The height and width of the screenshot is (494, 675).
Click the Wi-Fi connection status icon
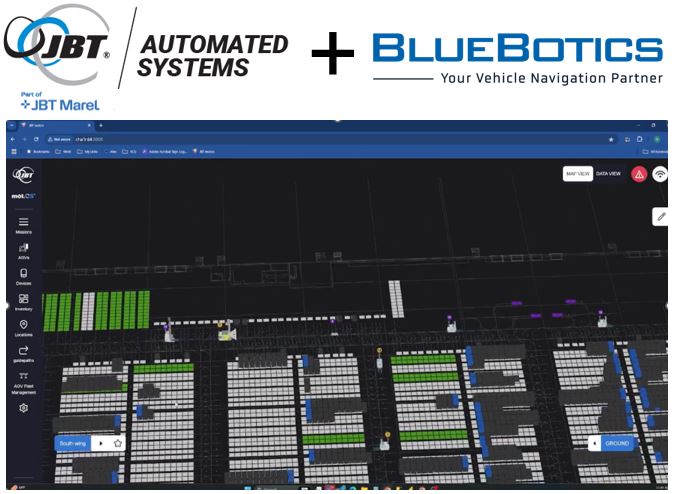(x=660, y=174)
